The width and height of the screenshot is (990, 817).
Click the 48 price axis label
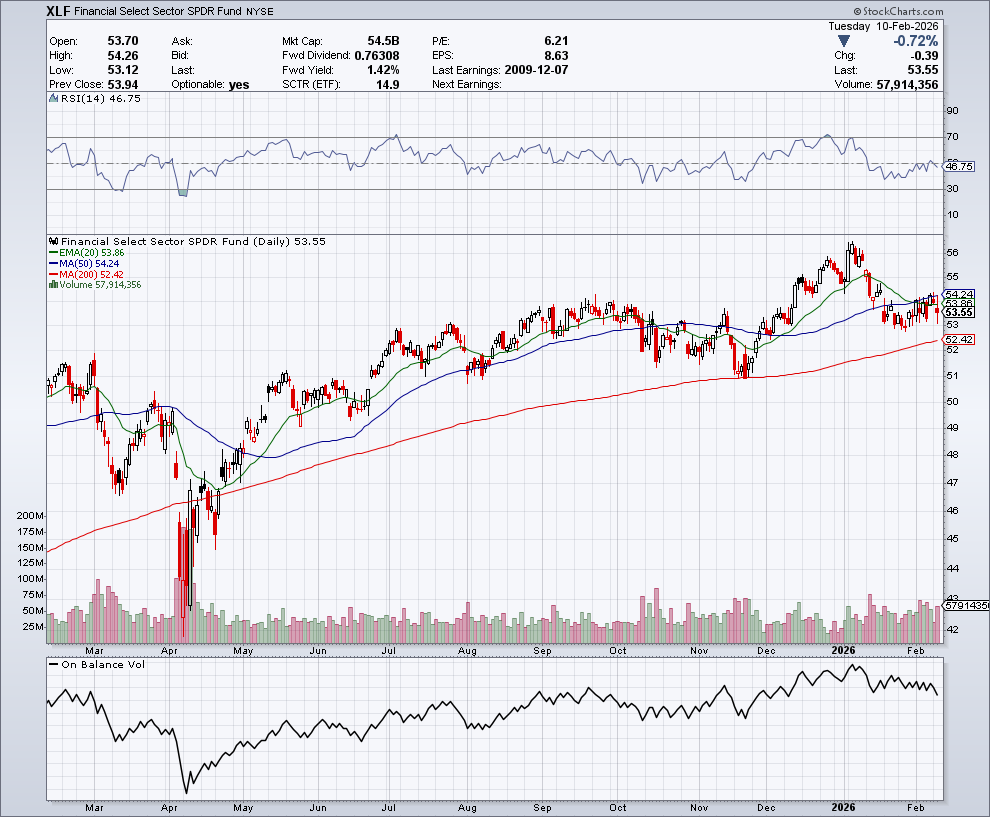[x=952, y=455]
